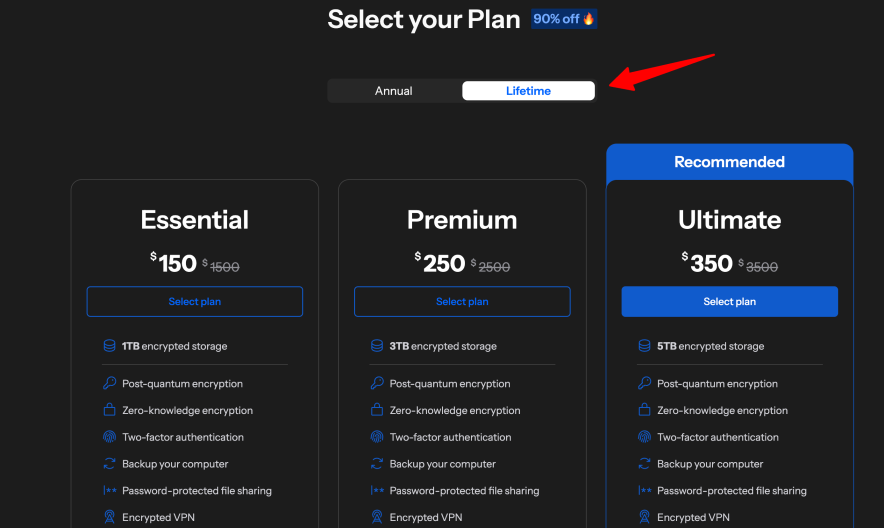Click the Premium plan title
Viewport: 884px width, 528px height.
tap(462, 220)
